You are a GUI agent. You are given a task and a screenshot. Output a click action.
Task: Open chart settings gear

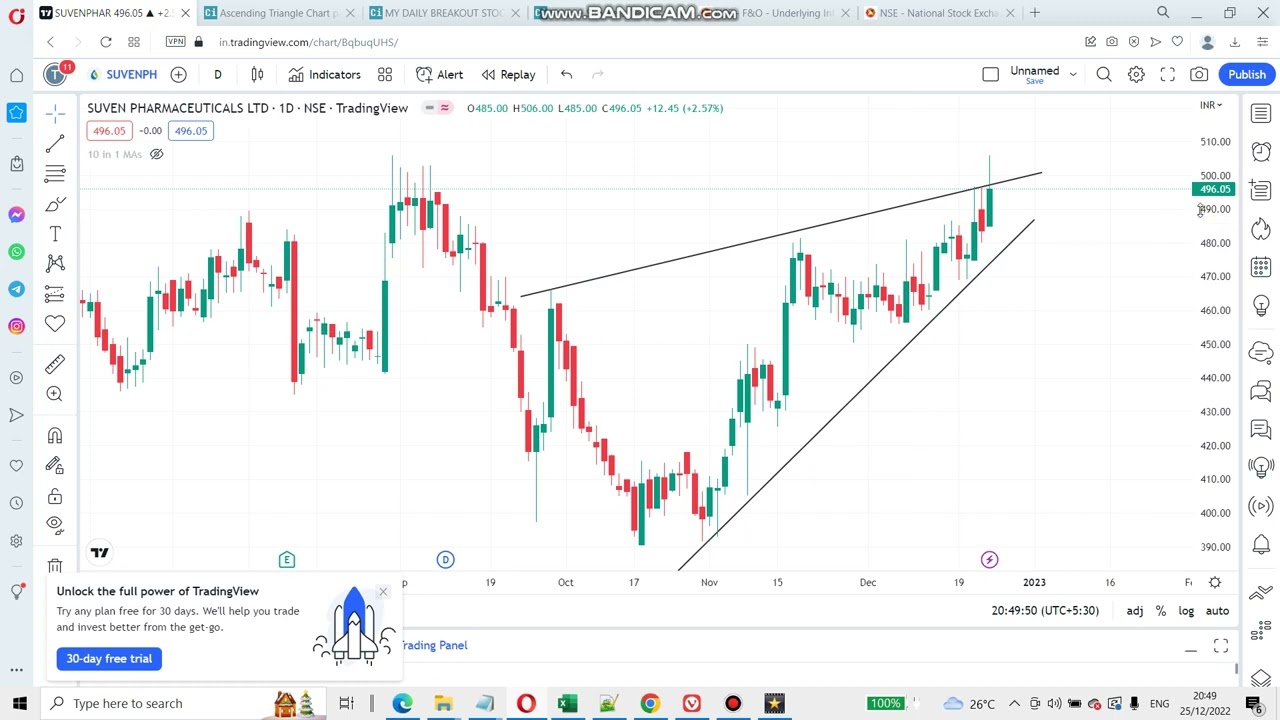(x=1136, y=74)
